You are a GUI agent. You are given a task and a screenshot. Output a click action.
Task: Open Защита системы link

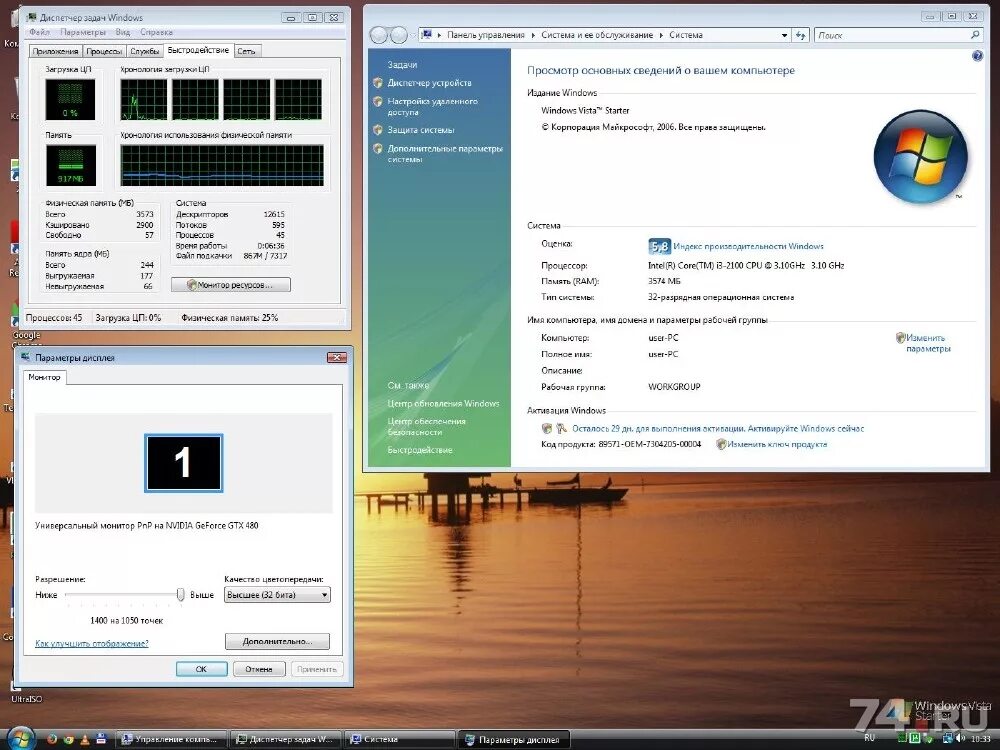point(421,130)
